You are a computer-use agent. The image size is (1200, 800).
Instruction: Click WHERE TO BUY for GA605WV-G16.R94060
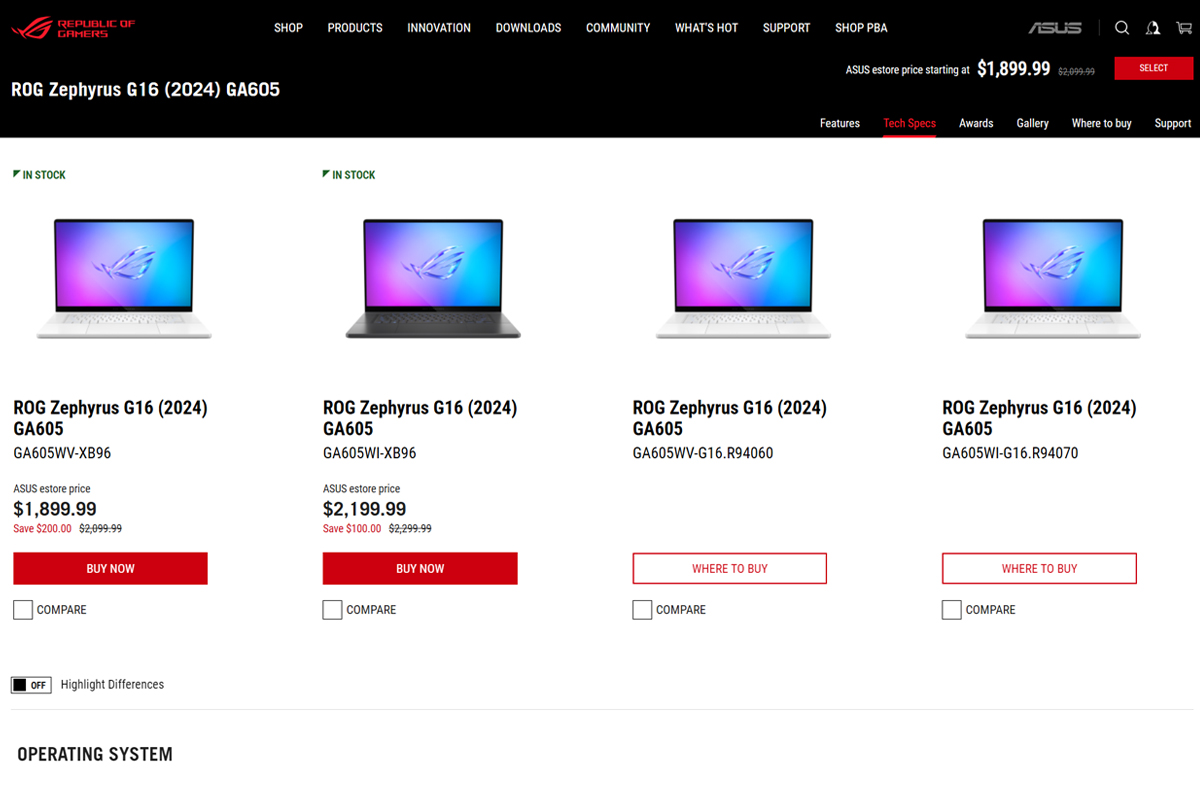coord(730,568)
